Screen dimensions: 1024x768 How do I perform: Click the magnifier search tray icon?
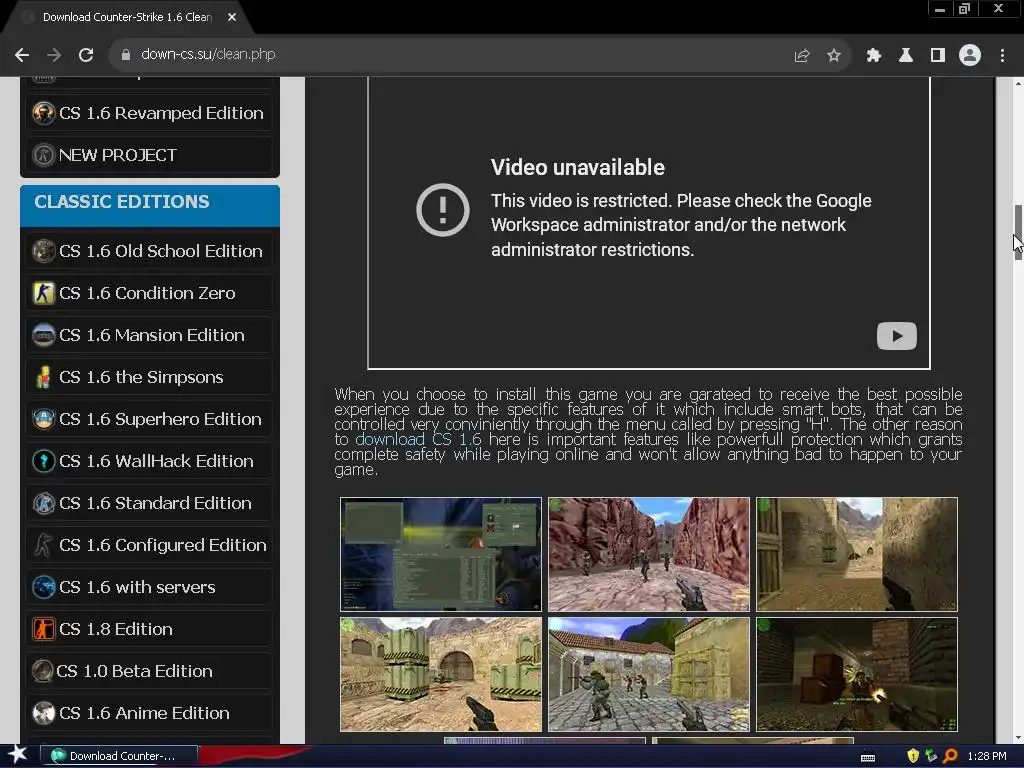click(950, 756)
